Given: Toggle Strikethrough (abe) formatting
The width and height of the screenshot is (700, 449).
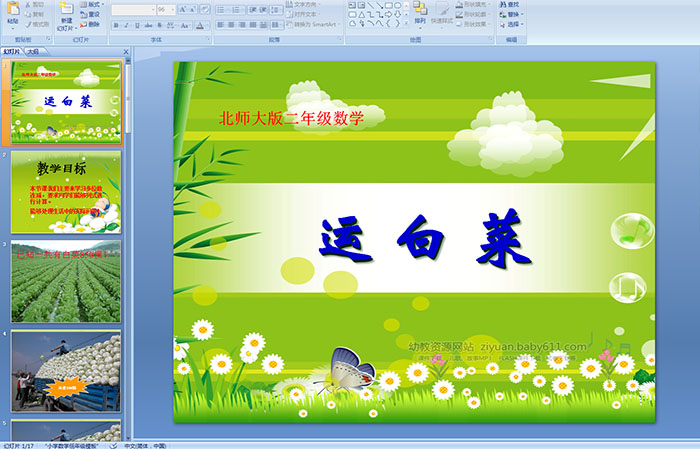Looking at the screenshot, I should coord(148,25).
